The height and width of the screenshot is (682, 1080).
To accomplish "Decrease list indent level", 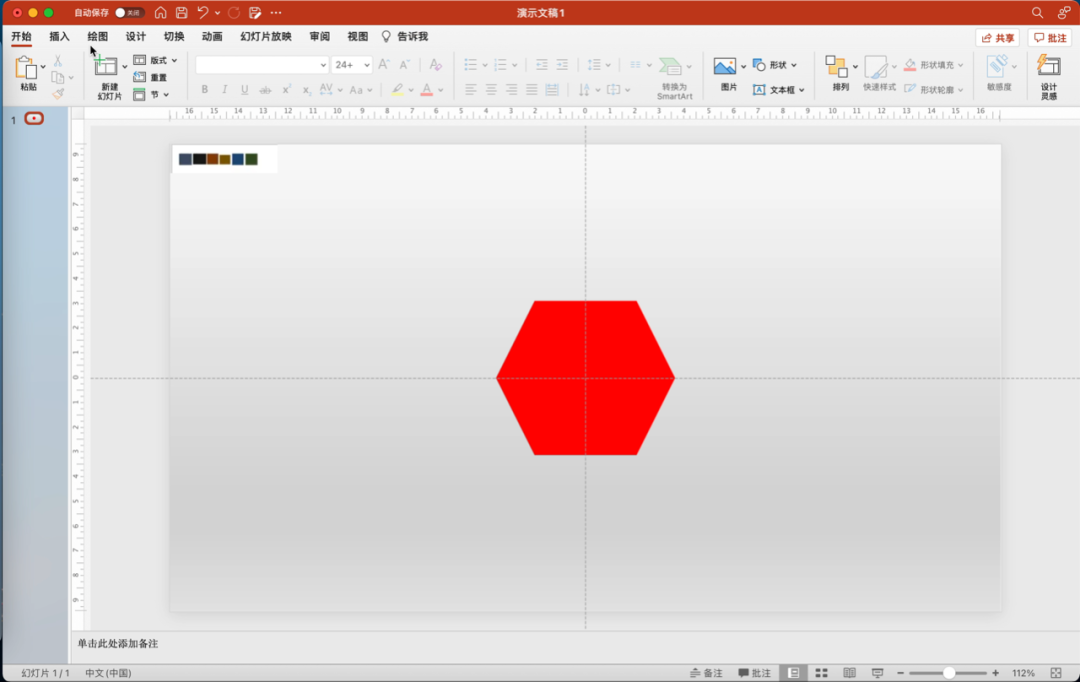I will point(541,65).
